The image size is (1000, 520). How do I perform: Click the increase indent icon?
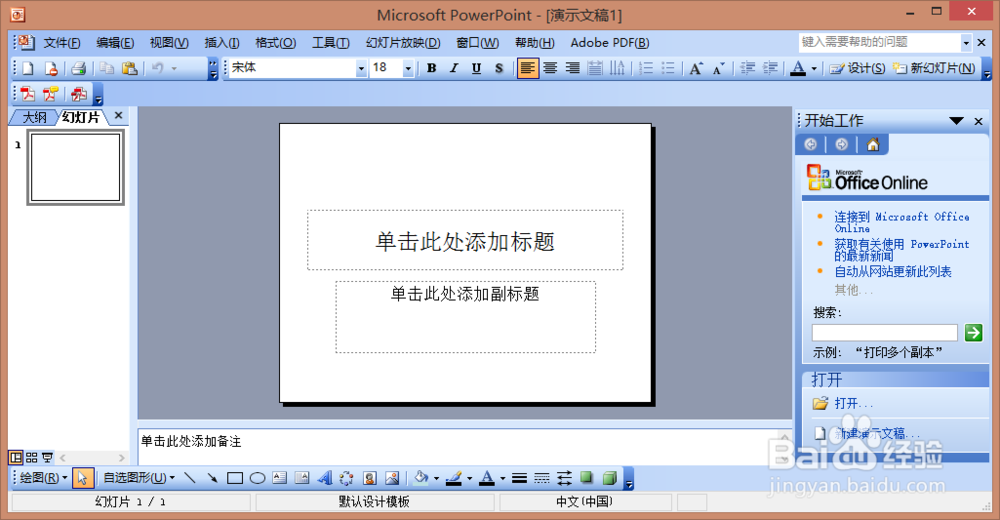pyautogui.click(x=770, y=68)
